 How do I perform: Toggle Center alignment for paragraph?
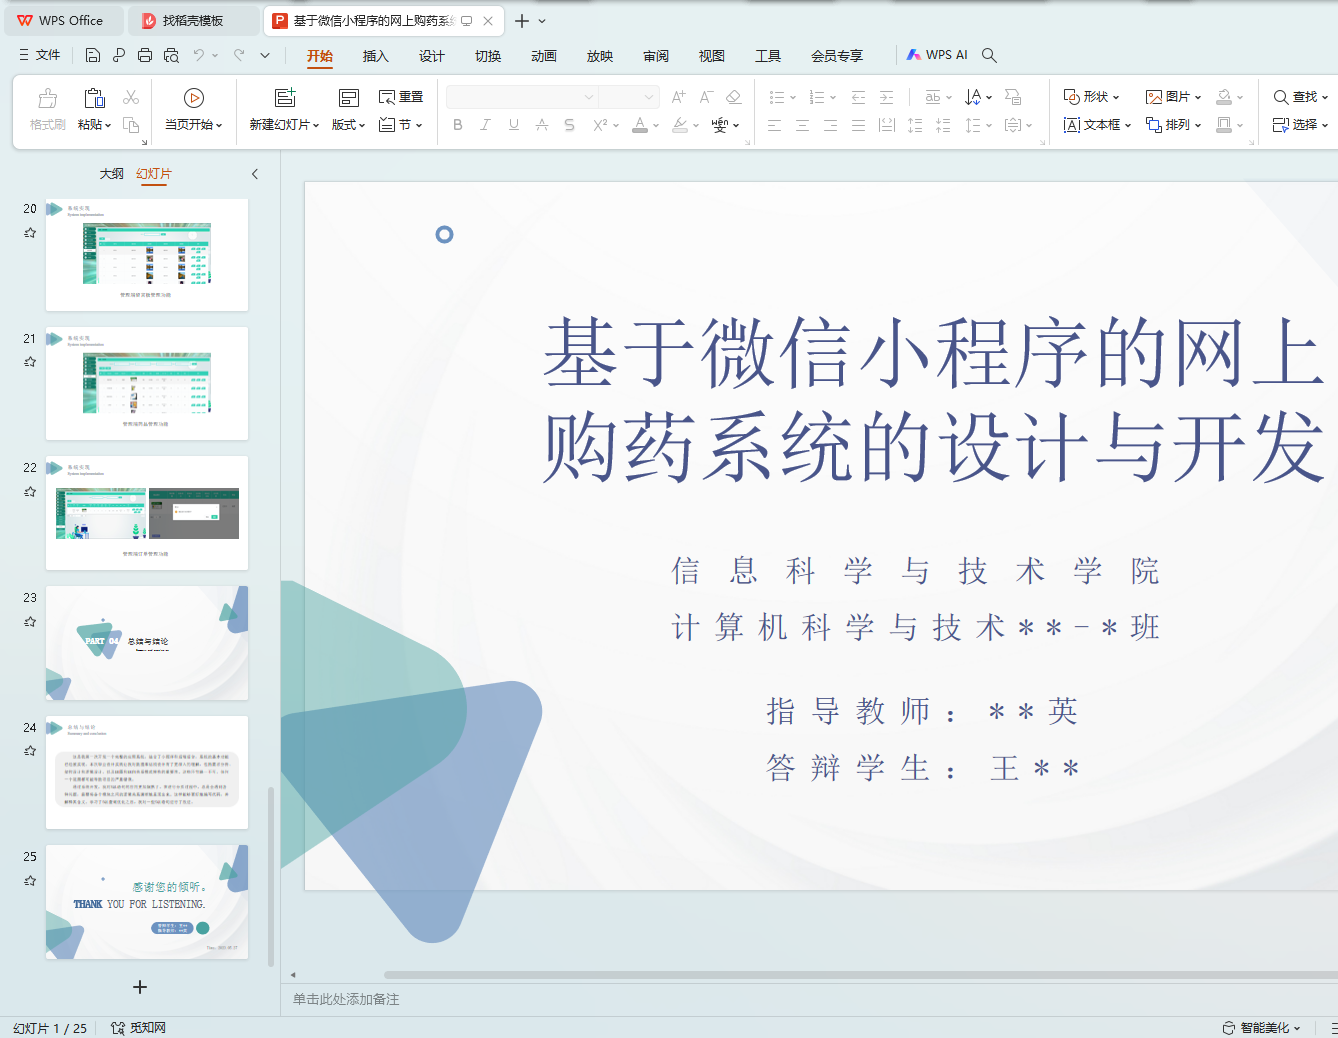802,125
